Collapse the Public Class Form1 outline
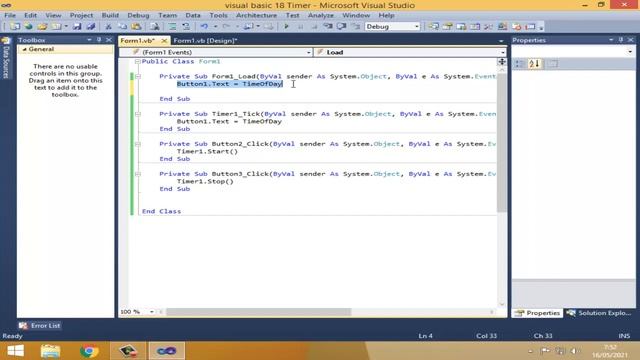The height and width of the screenshot is (360, 640). [138, 62]
